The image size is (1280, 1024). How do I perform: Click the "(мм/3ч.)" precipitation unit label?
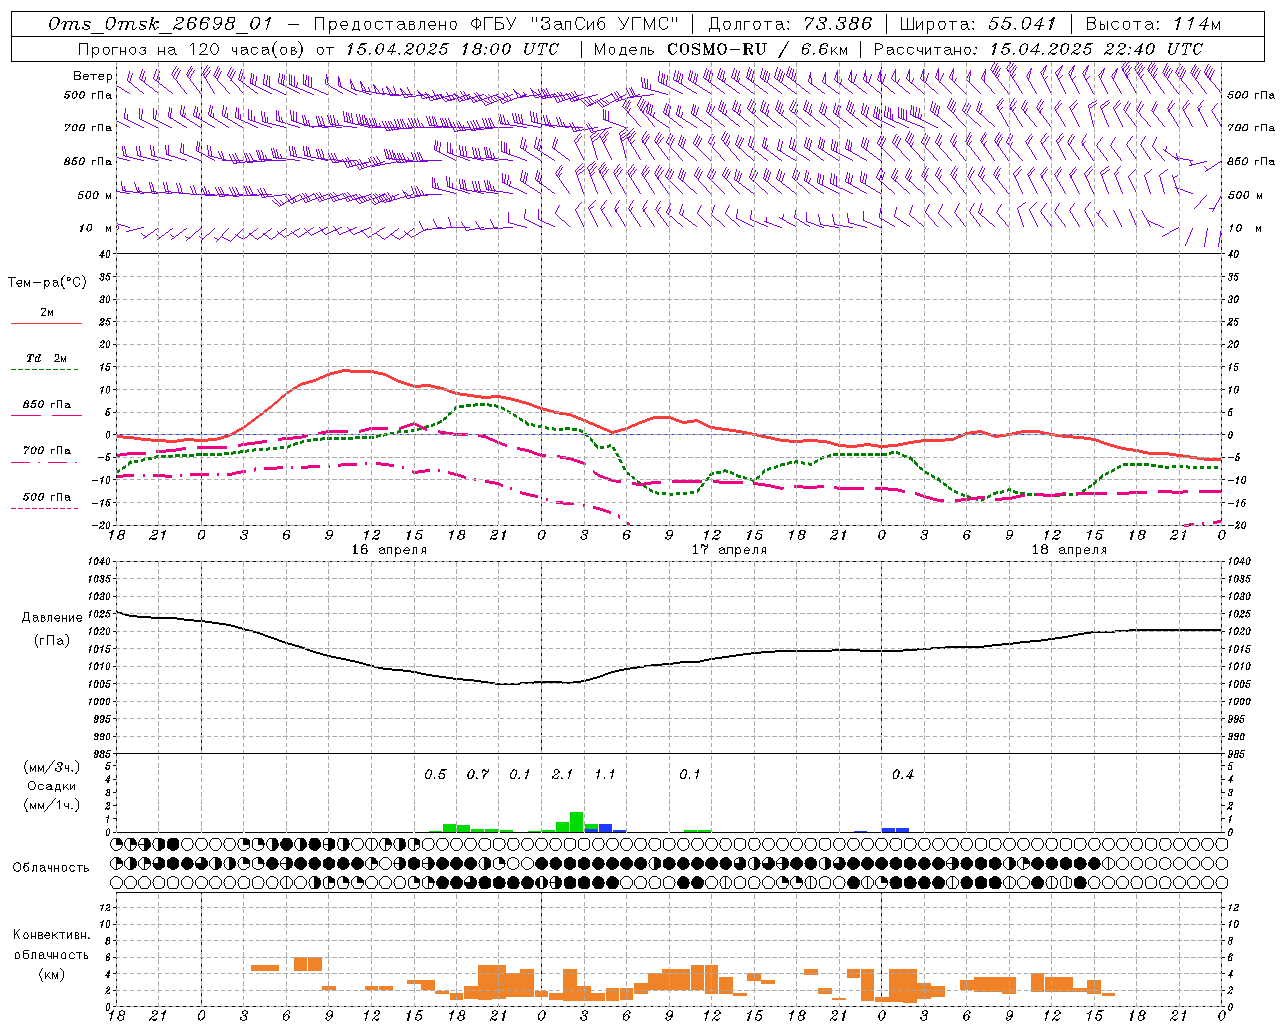point(52,767)
